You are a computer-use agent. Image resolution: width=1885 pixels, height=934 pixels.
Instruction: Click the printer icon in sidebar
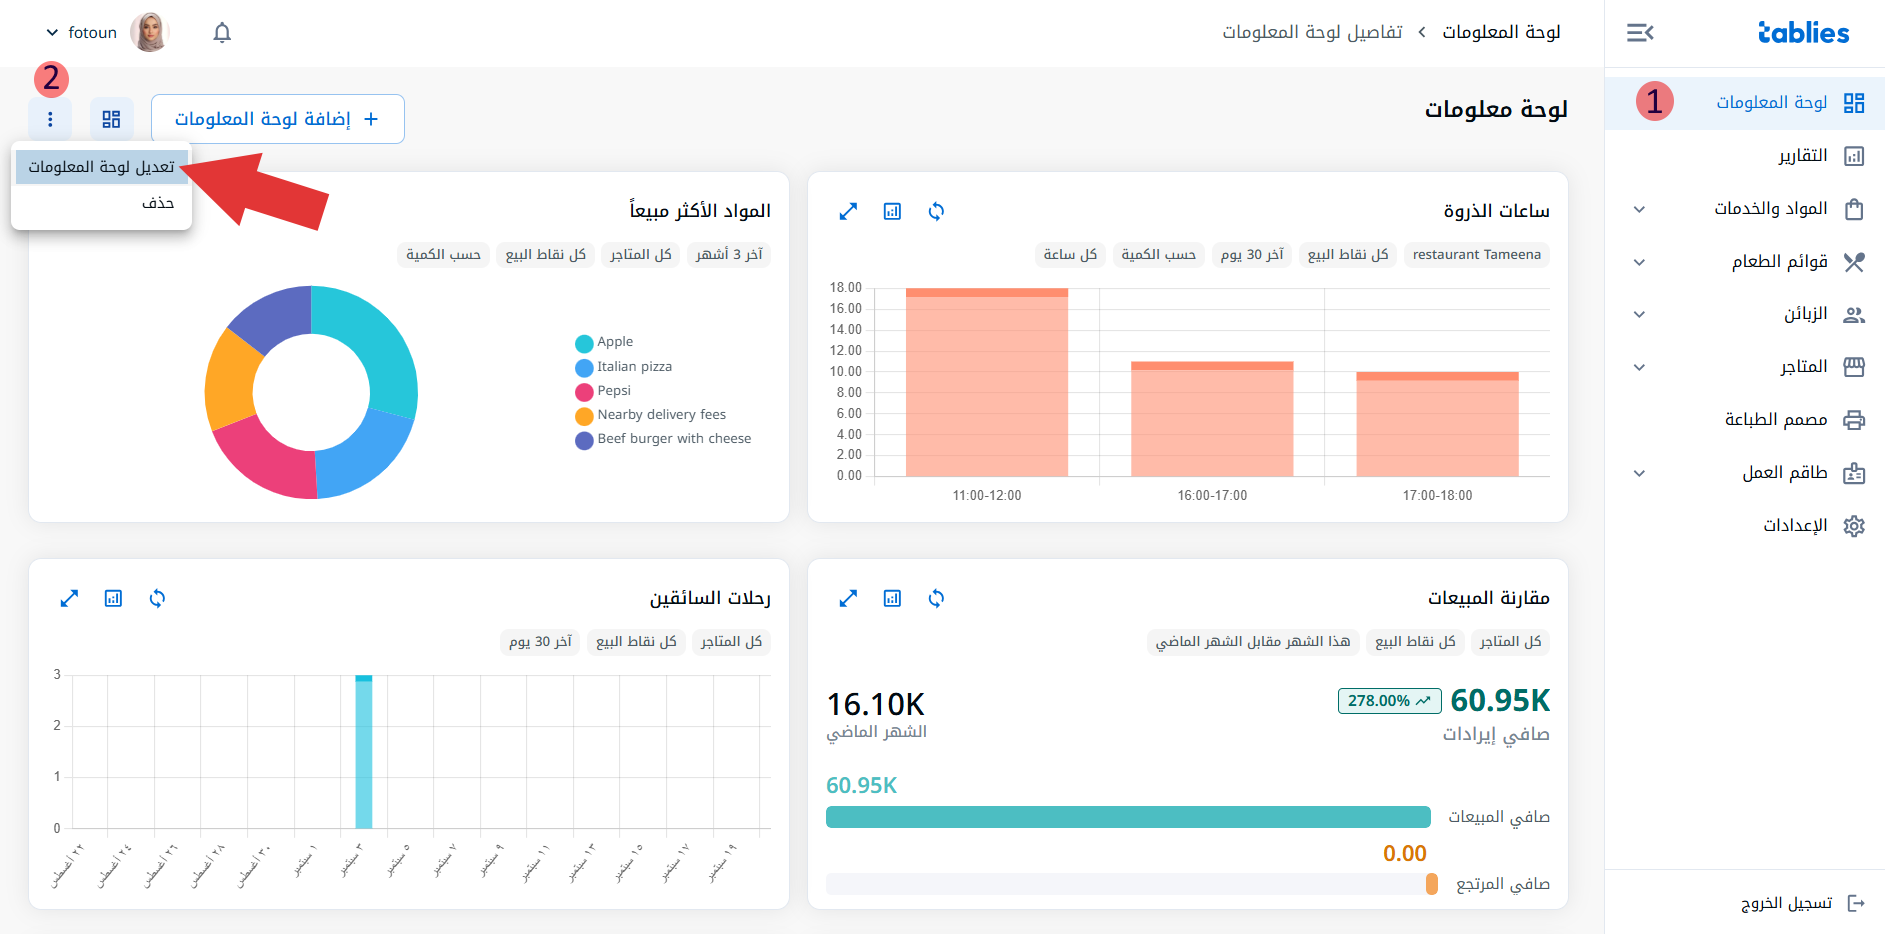pos(1854,420)
